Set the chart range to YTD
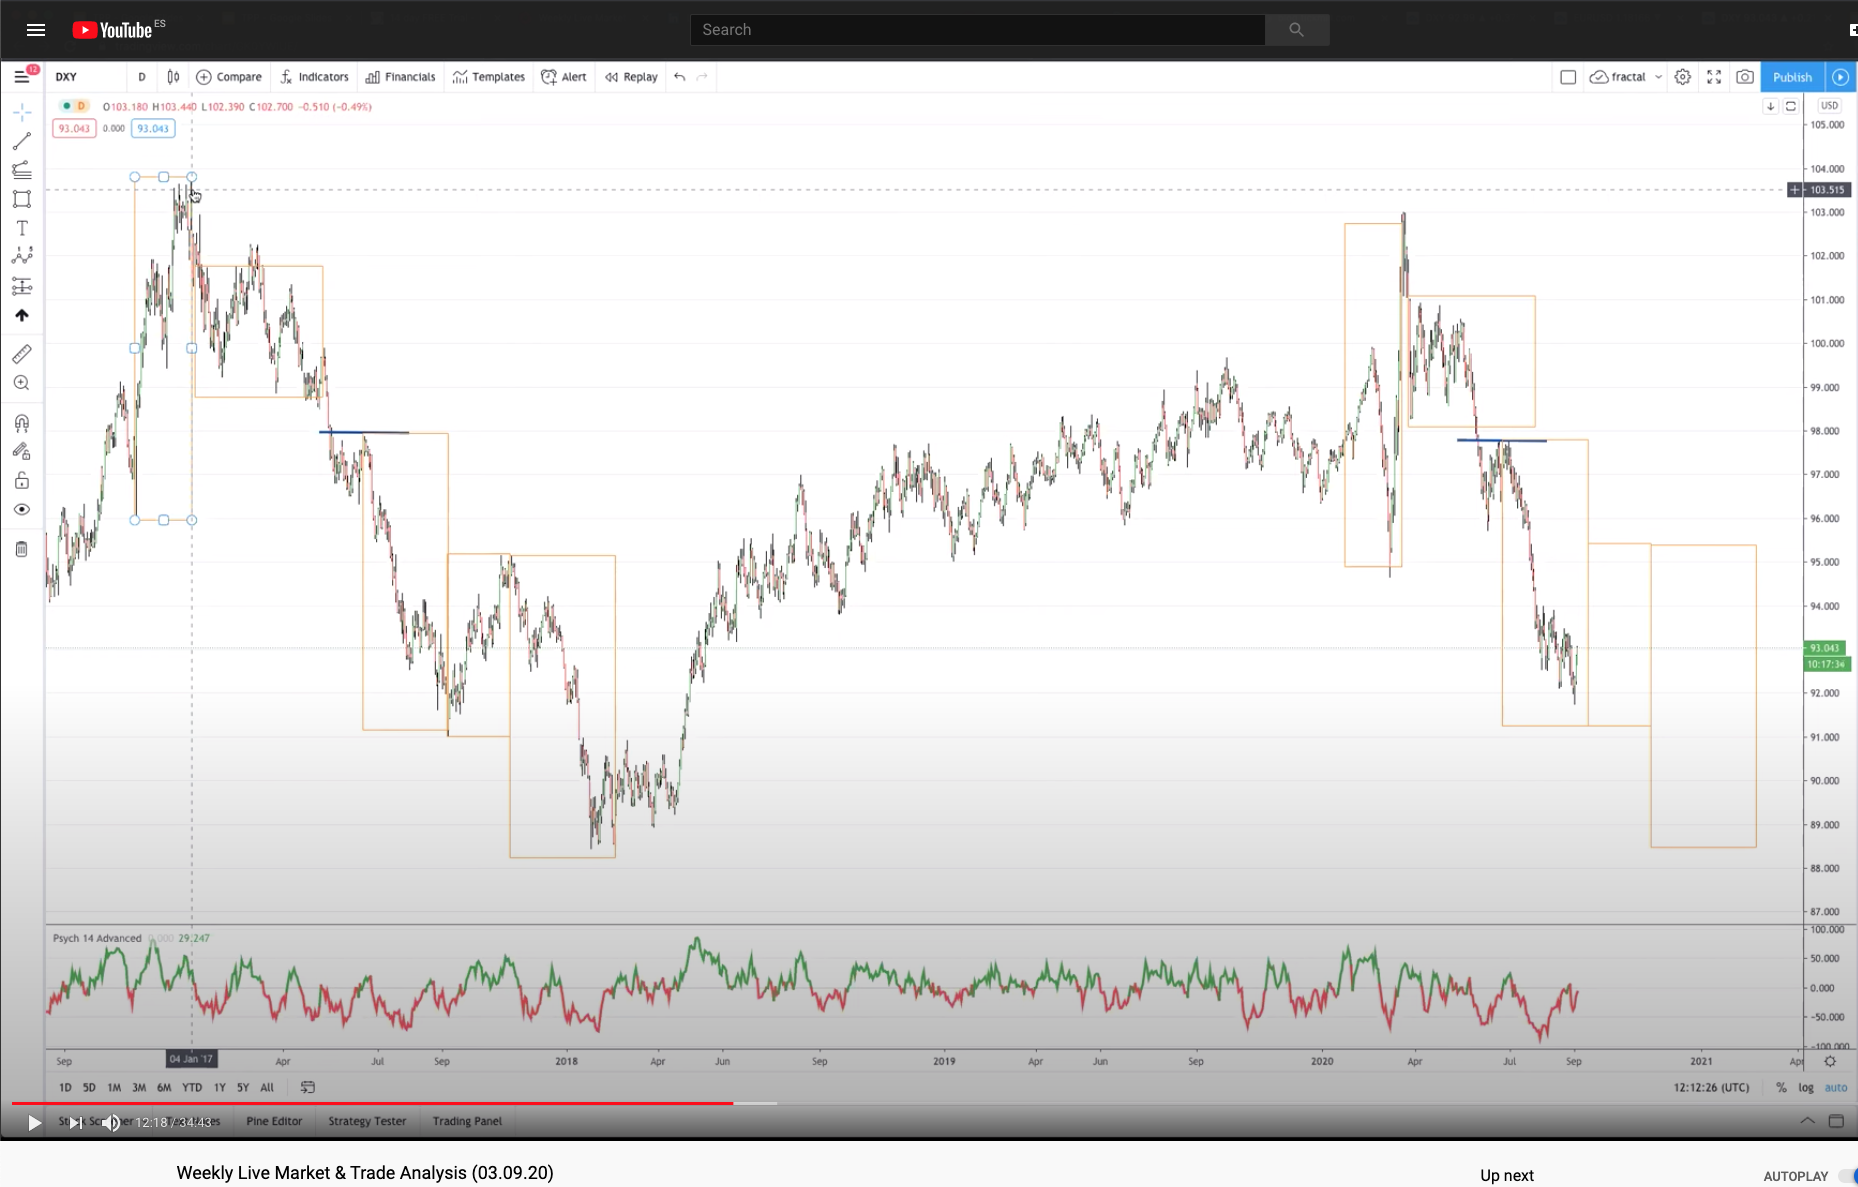This screenshot has height=1187, width=1858. (192, 1087)
